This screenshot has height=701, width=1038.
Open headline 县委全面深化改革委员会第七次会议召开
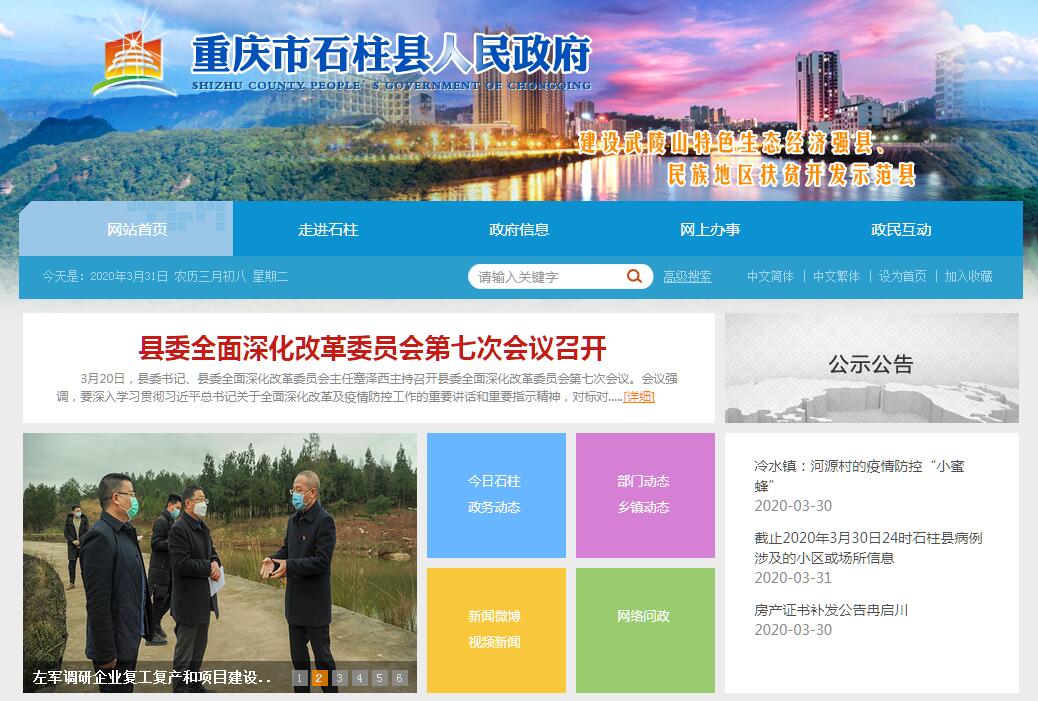pos(372,348)
